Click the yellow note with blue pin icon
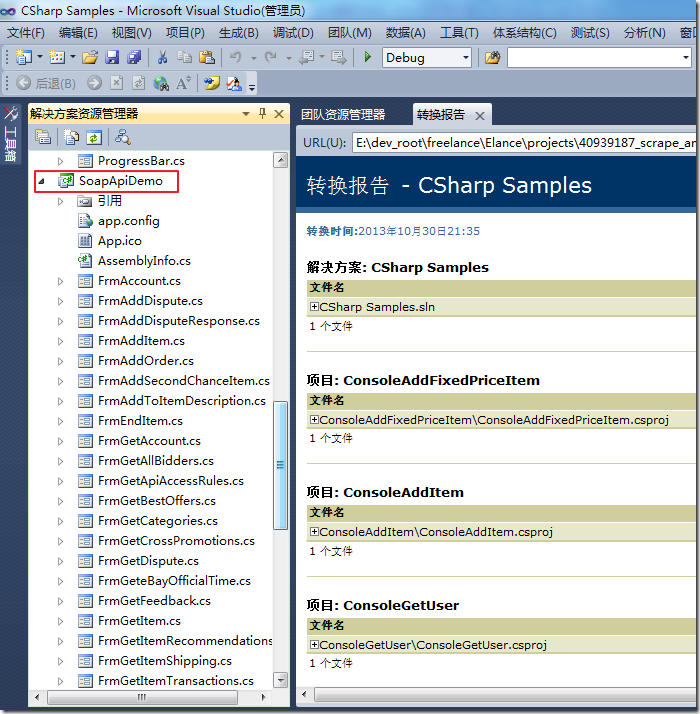 click(x=212, y=83)
